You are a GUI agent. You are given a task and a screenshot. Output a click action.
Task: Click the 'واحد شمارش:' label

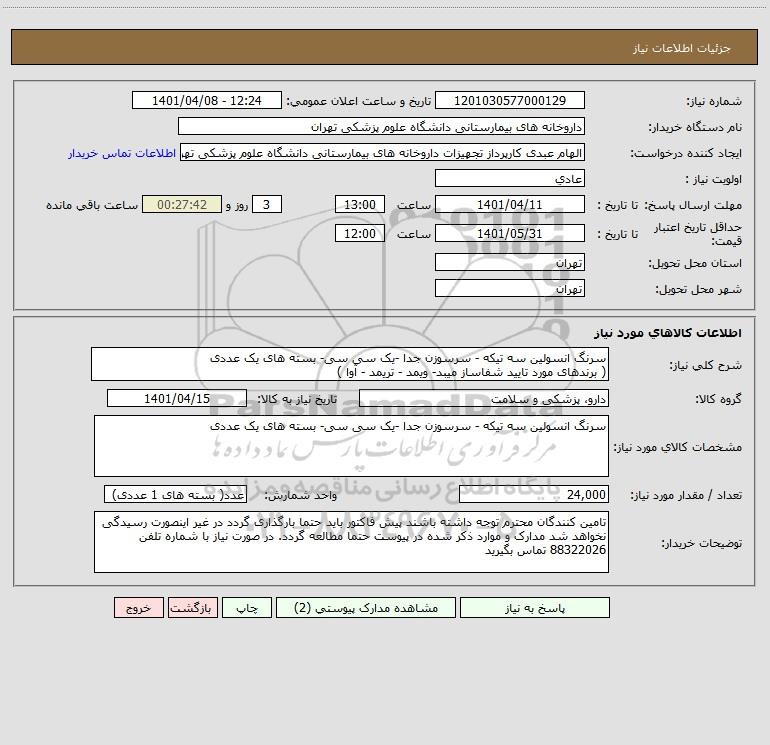pyautogui.click(x=301, y=495)
